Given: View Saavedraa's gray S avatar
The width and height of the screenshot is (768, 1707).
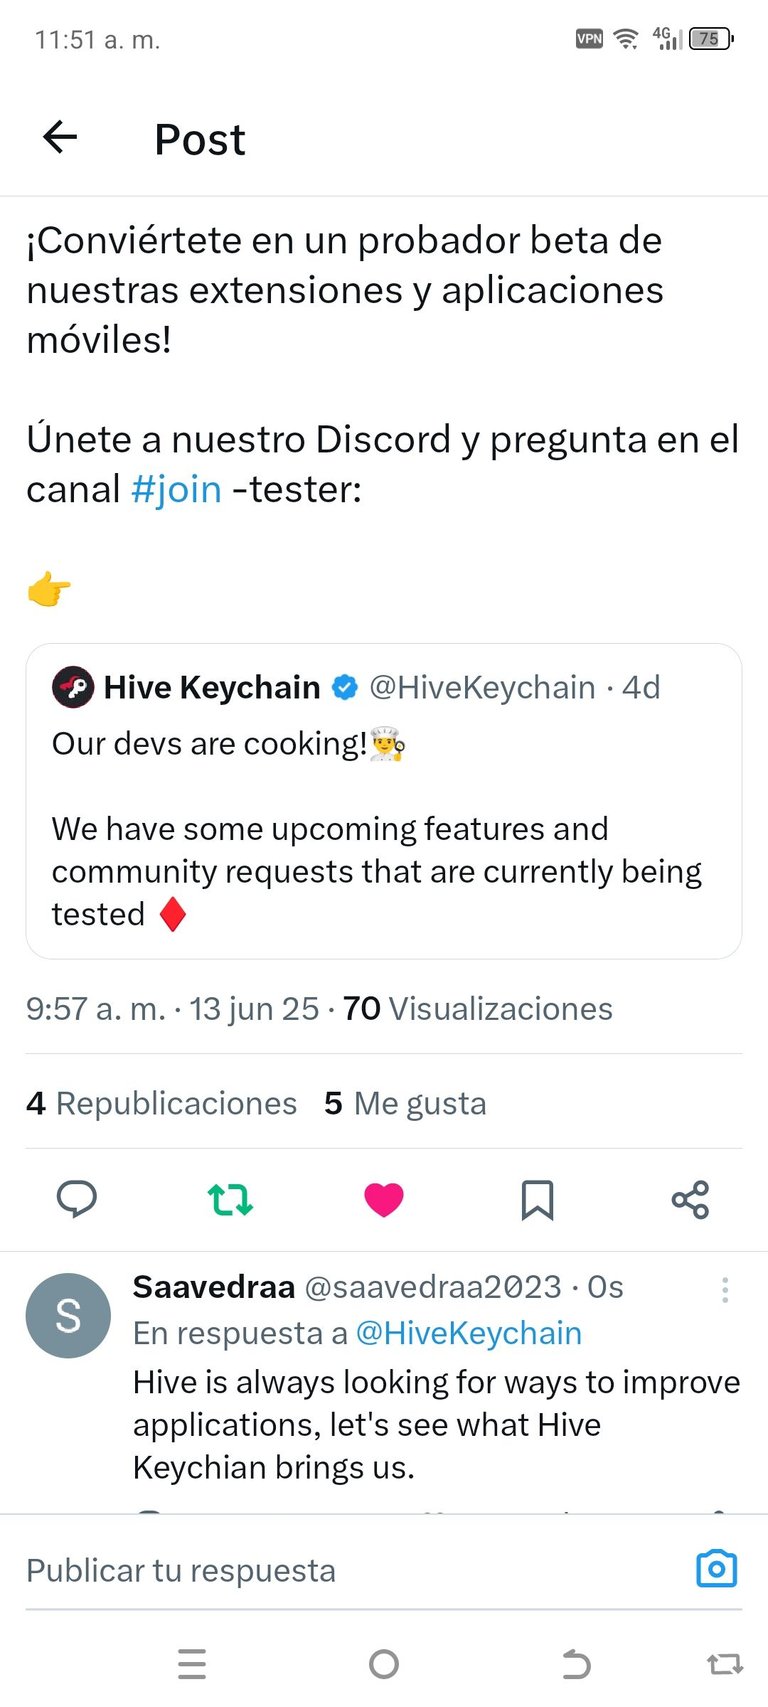Looking at the screenshot, I should [x=68, y=1315].
